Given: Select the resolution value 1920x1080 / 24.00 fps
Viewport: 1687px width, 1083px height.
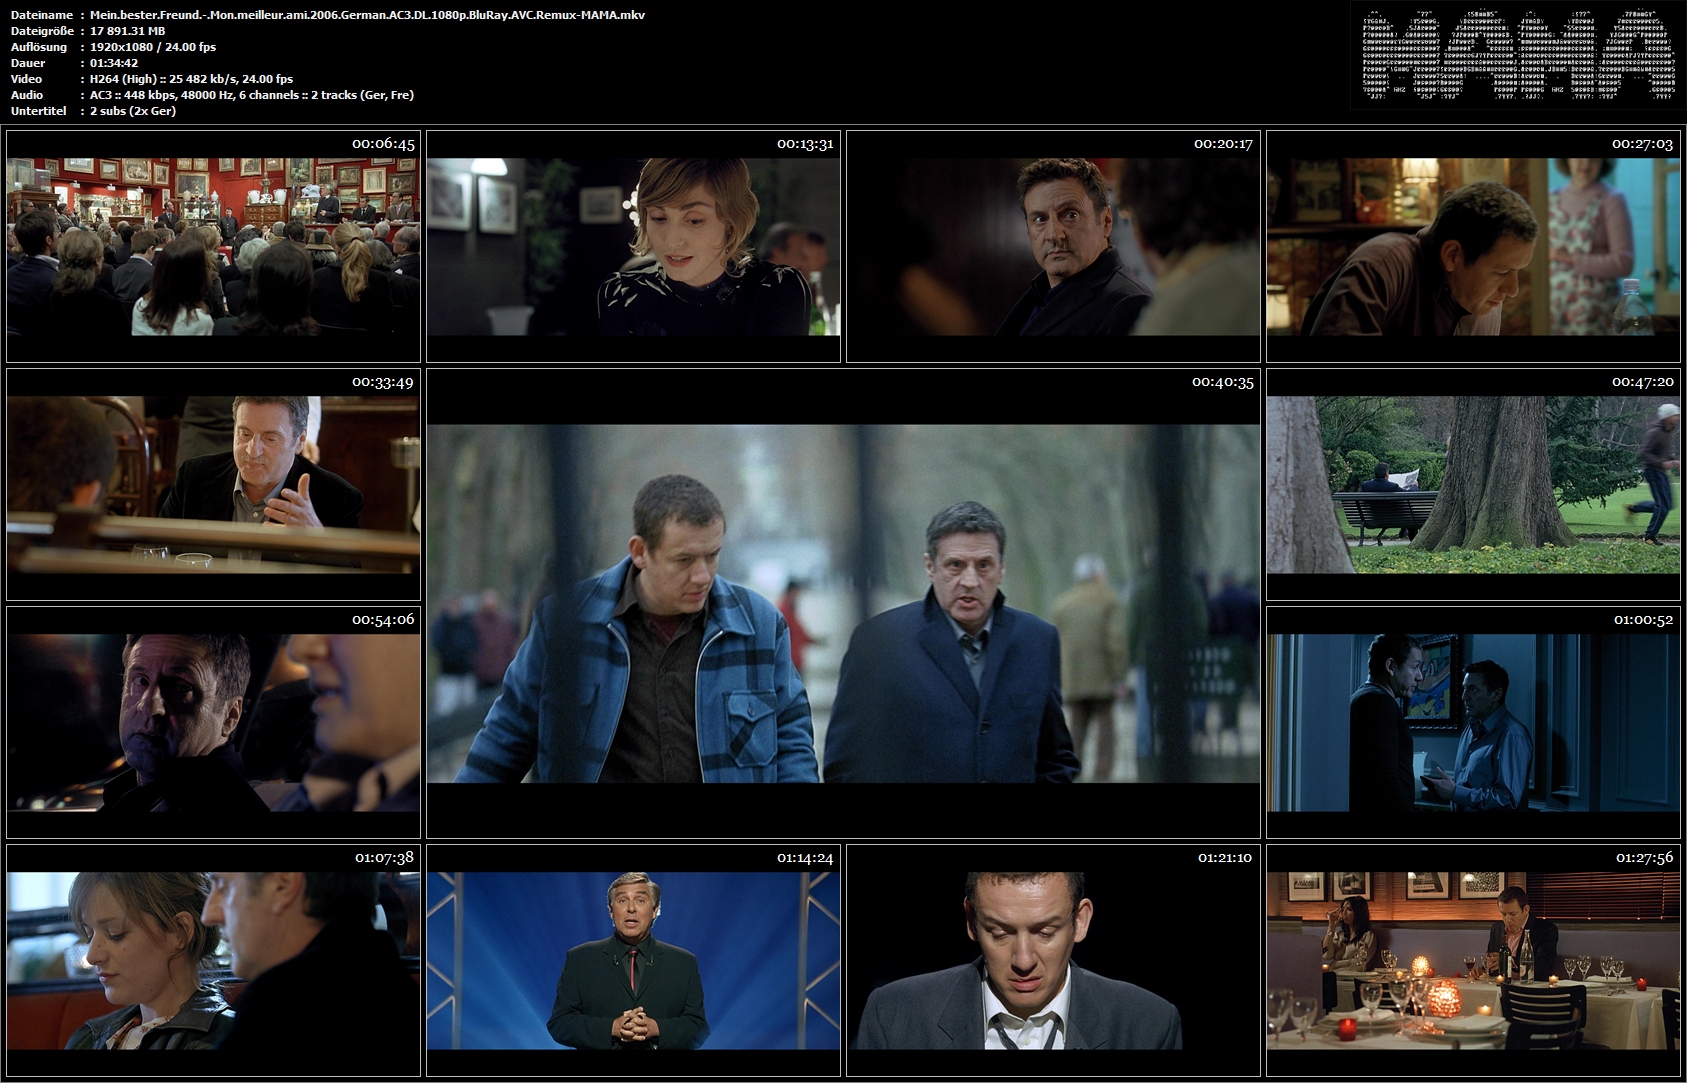Looking at the screenshot, I should click(x=153, y=47).
